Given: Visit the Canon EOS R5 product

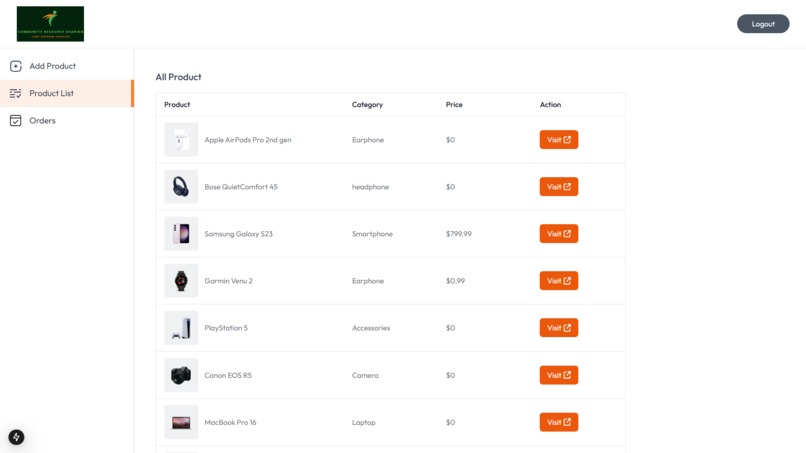Looking at the screenshot, I should pos(559,375).
